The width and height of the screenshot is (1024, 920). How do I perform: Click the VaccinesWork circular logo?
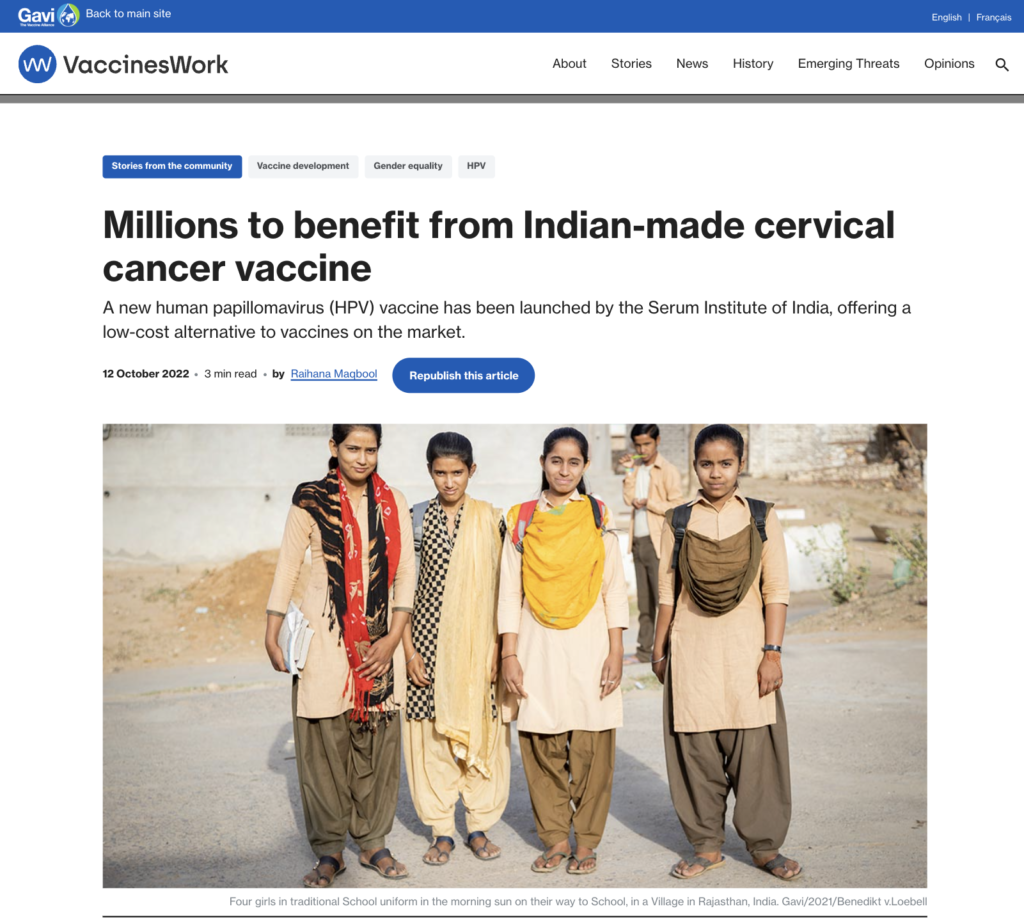[x=37, y=64]
